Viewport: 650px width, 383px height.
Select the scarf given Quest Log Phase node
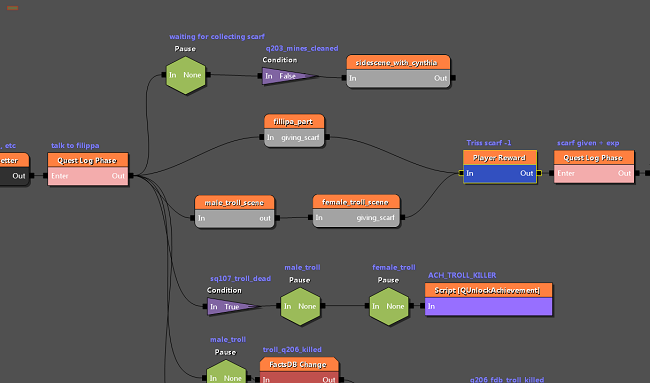tap(594, 167)
